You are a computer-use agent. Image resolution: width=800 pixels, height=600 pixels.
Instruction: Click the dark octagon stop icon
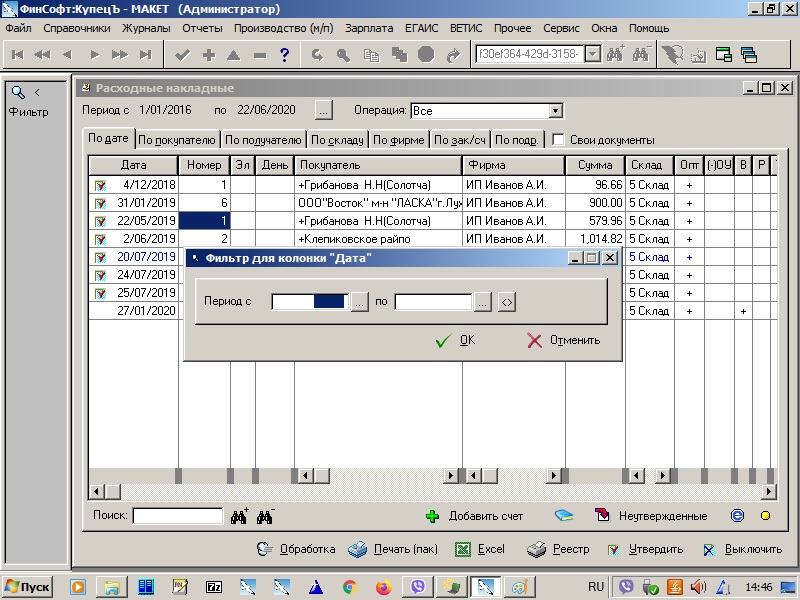[426, 54]
